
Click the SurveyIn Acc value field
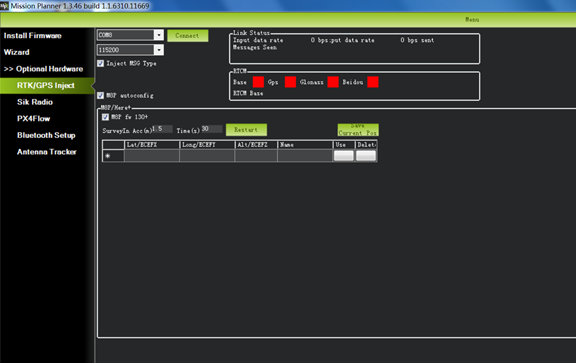(162, 129)
